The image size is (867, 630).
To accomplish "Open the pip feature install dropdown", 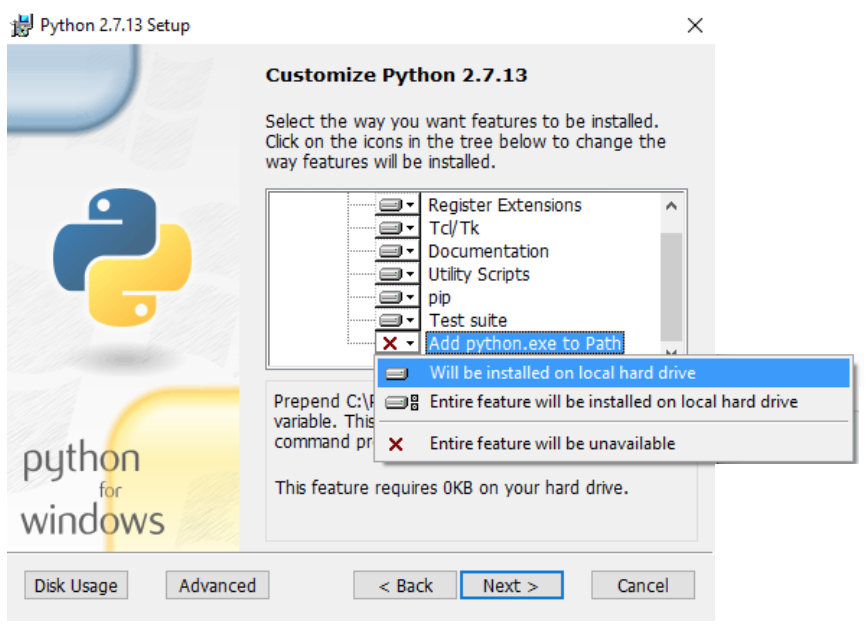I will click(396, 297).
